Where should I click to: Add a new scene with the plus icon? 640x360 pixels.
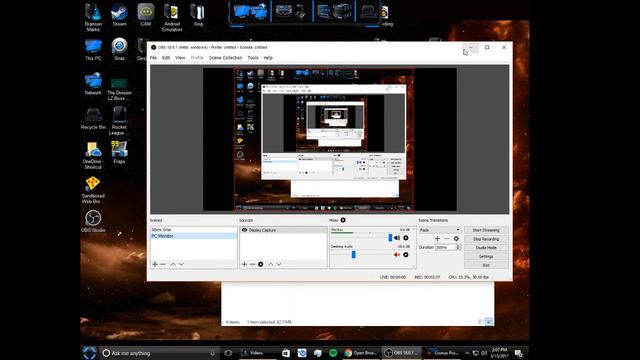155,264
